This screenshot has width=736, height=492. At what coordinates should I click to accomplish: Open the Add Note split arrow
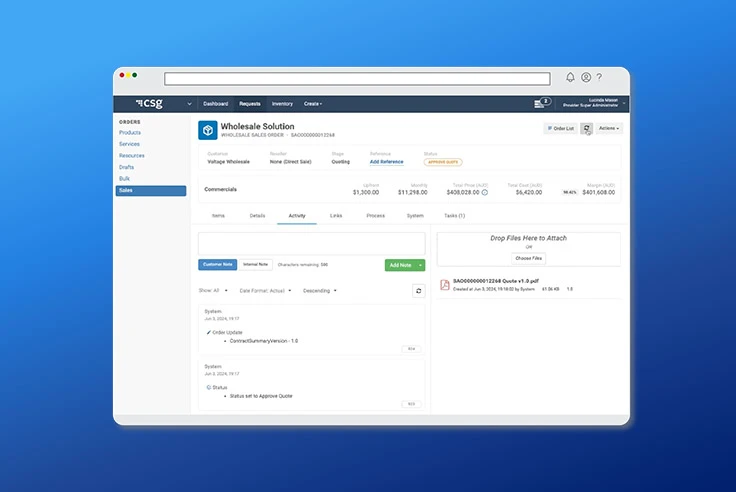tap(420, 265)
